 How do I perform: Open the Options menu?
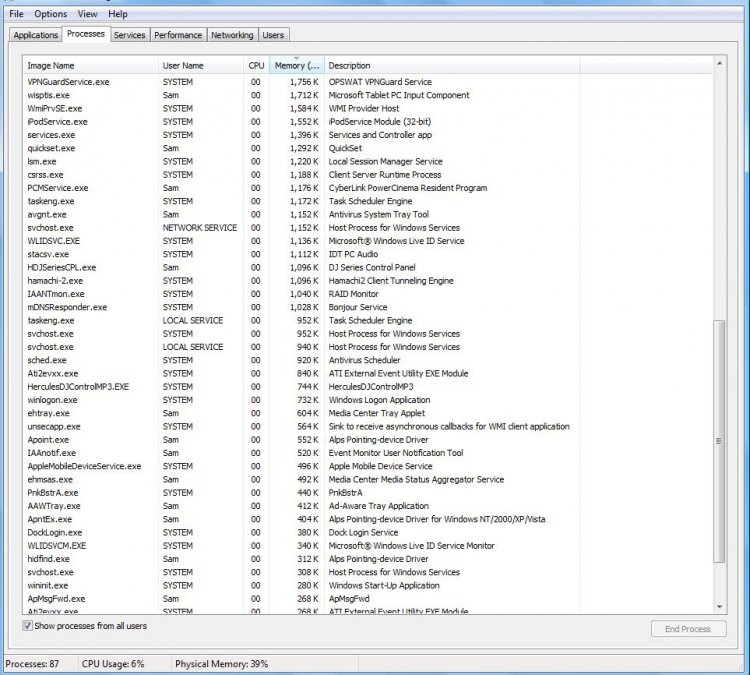point(50,14)
